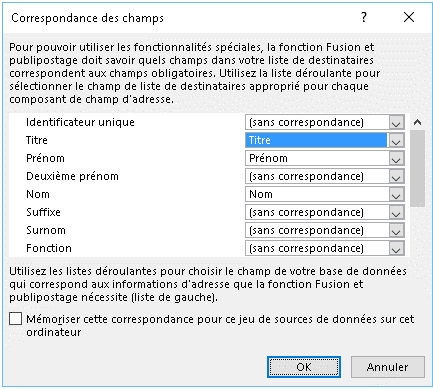Confirm with the OK button
433x389 pixels.
pos(304,367)
